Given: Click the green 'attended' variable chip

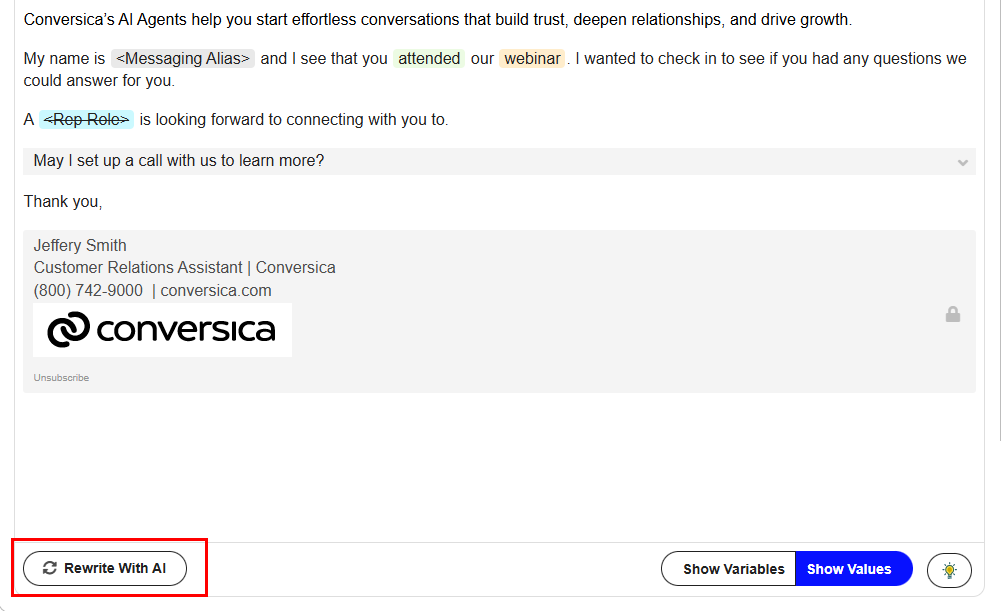Looking at the screenshot, I should tap(429, 59).
